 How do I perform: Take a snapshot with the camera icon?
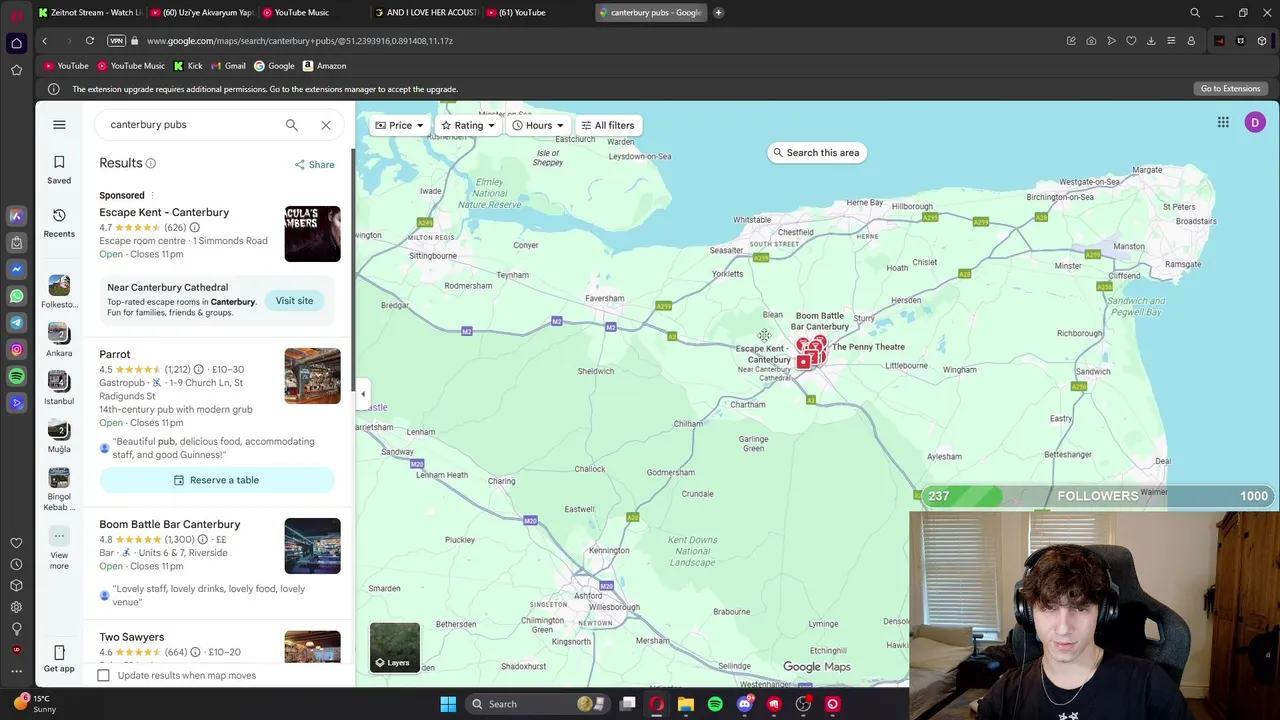[1091, 41]
